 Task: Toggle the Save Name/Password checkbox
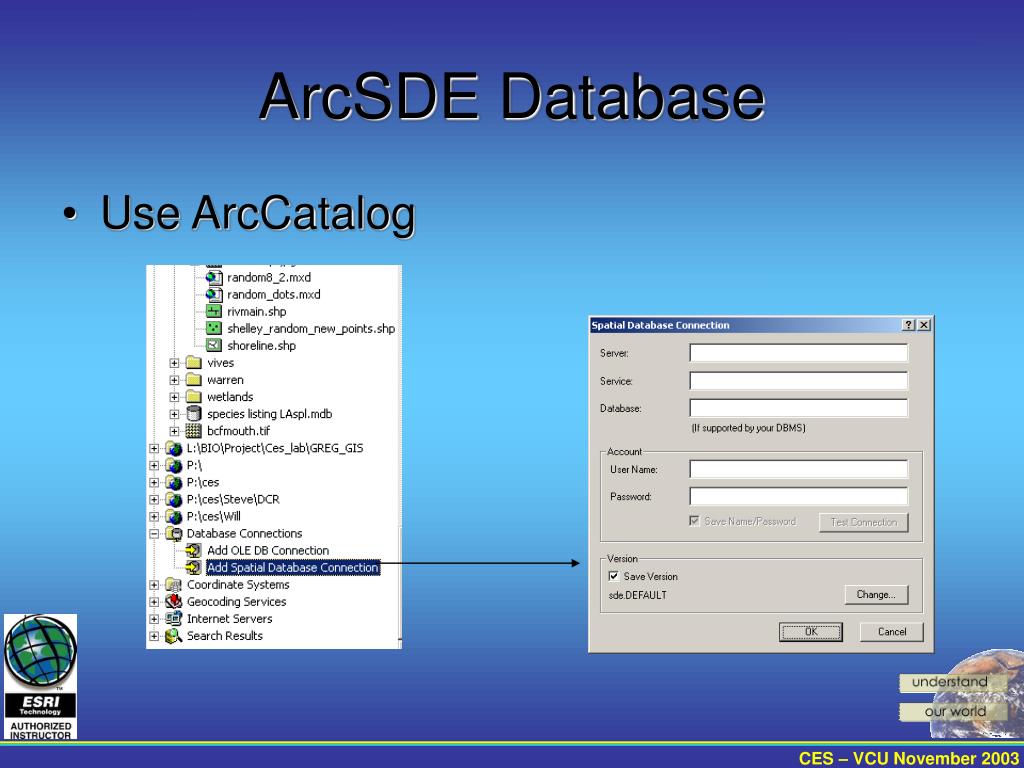[x=695, y=521]
